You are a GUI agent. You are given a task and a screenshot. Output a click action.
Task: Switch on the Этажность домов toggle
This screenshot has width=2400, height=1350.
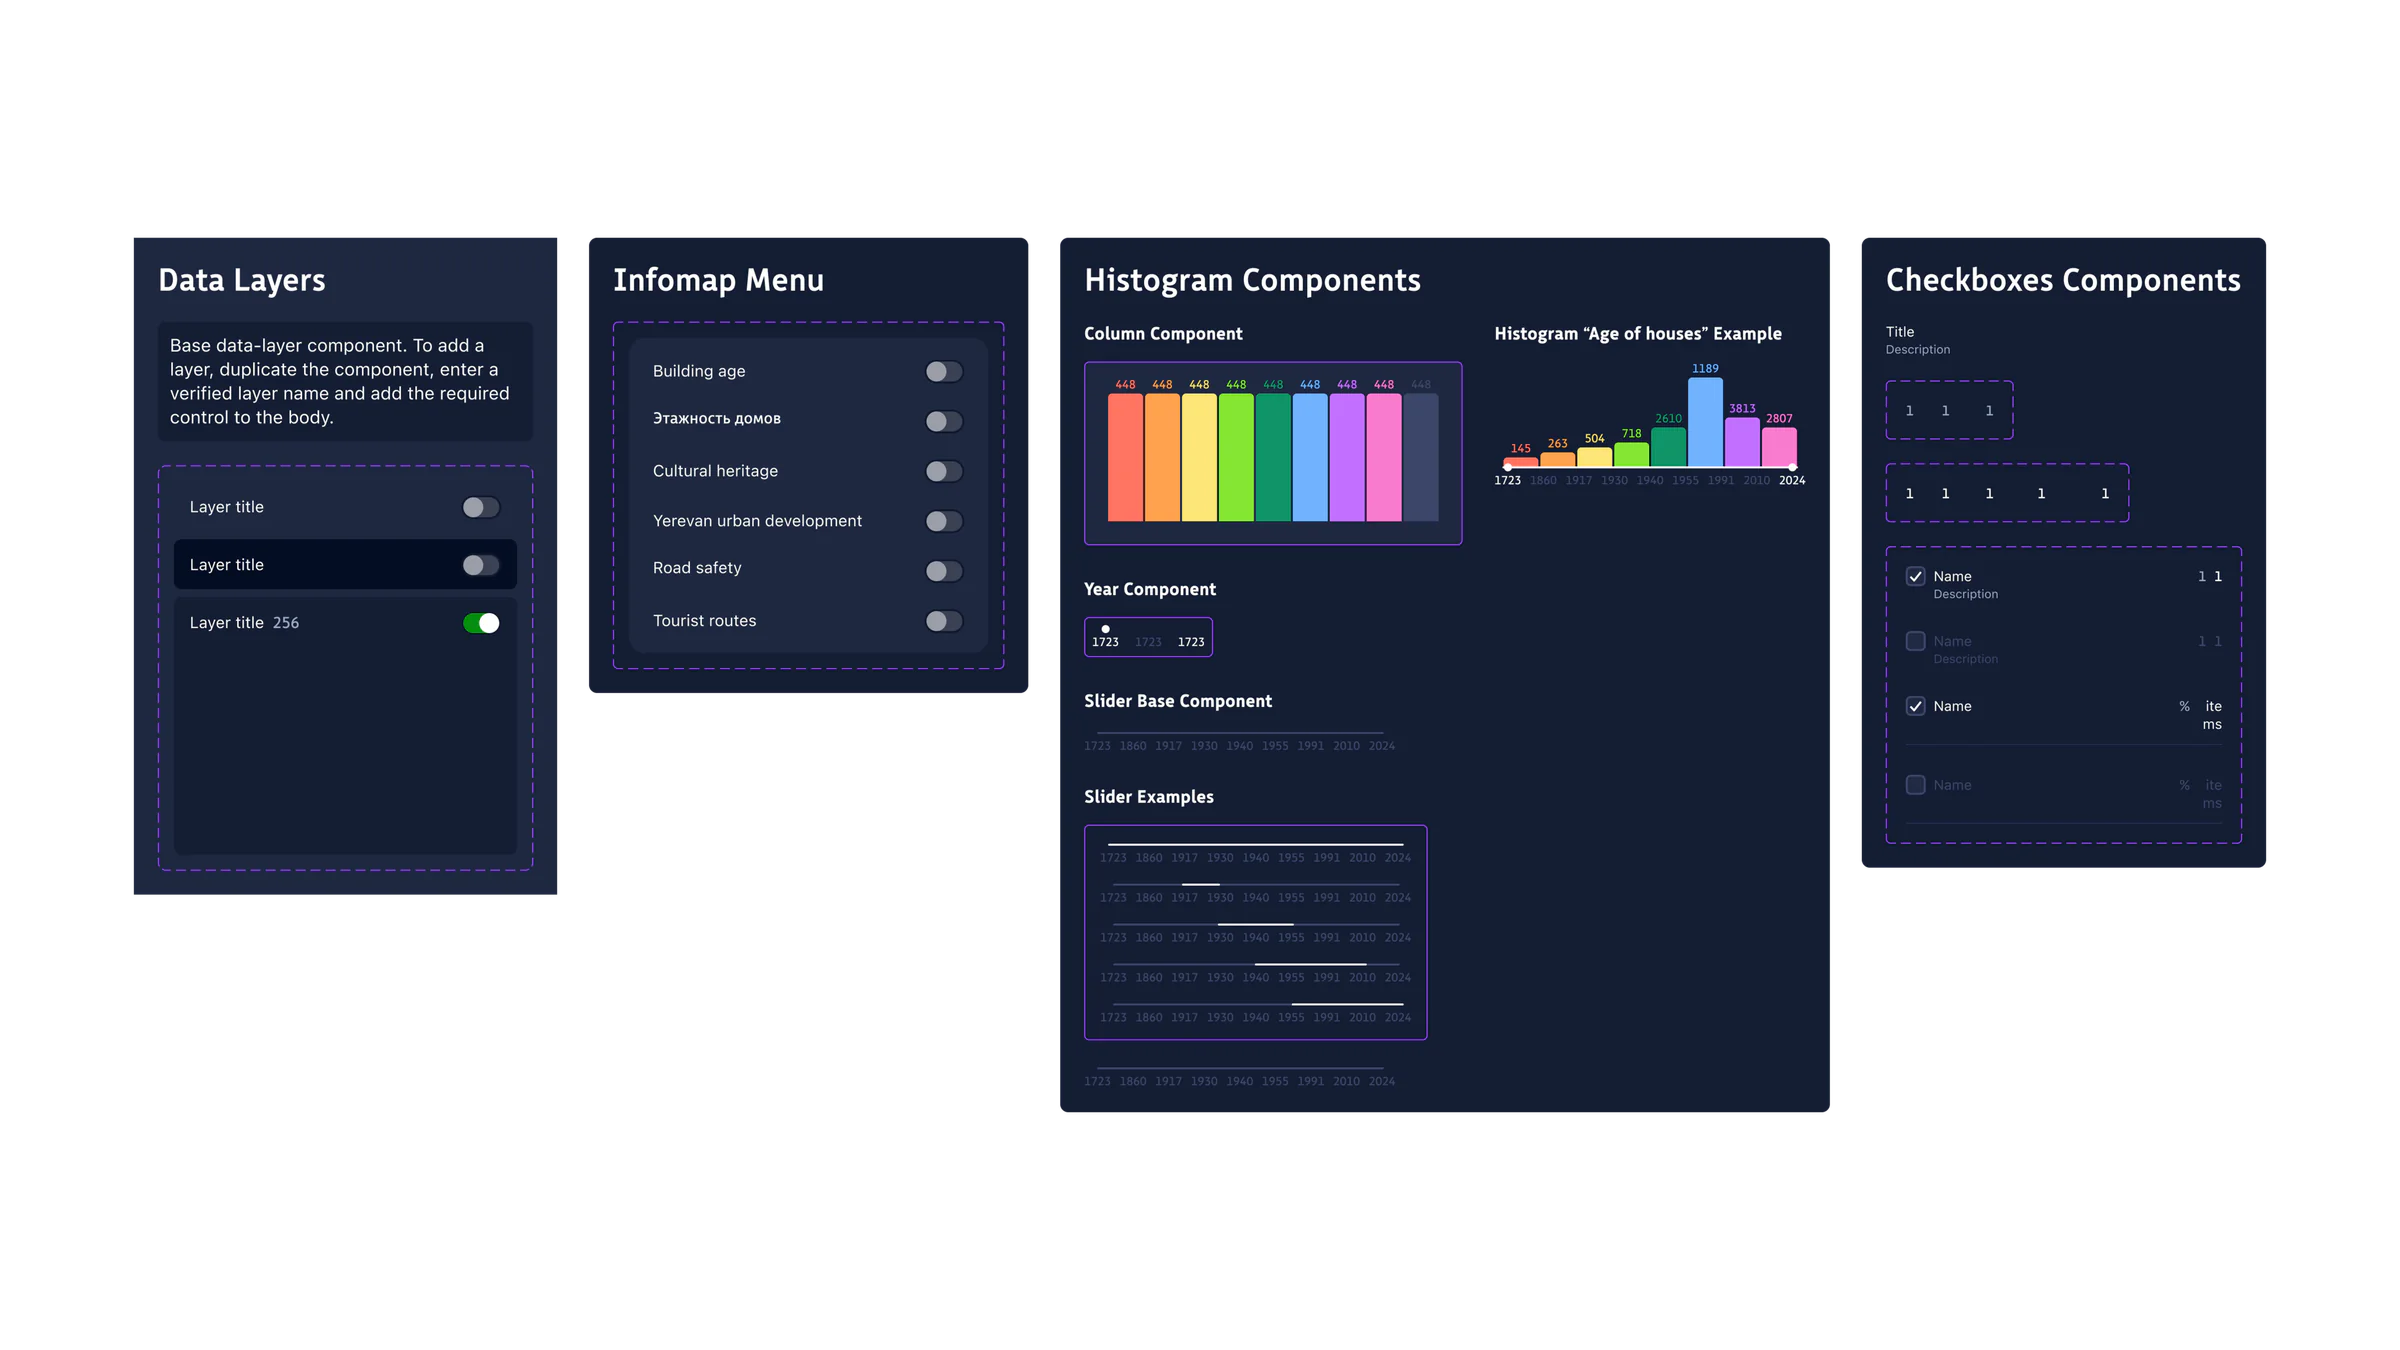click(x=944, y=422)
